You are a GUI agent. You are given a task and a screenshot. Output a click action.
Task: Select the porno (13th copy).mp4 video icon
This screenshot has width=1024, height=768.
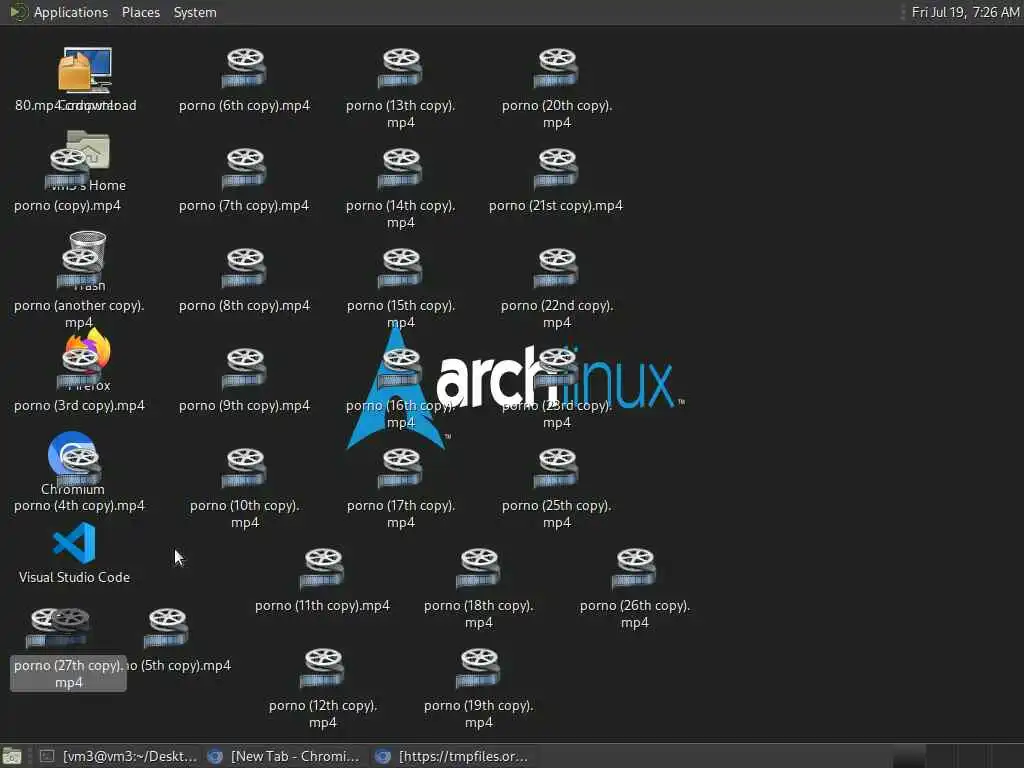pos(400,68)
